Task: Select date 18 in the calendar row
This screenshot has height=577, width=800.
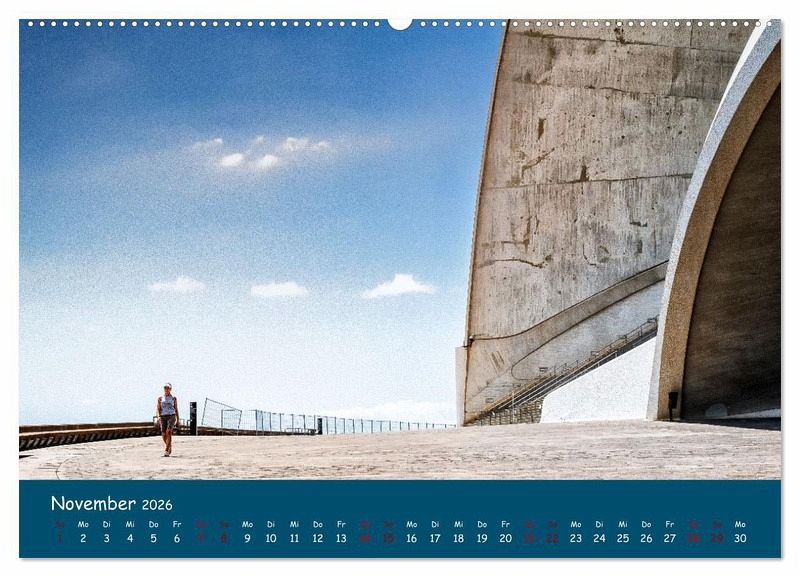Action: click(459, 538)
